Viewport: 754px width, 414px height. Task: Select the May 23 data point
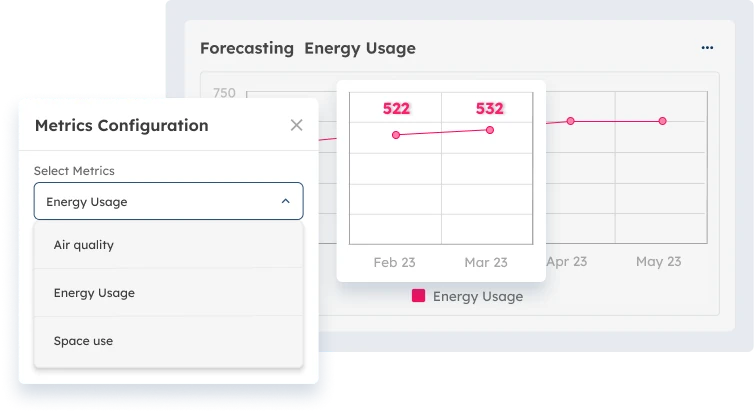[662, 121]
